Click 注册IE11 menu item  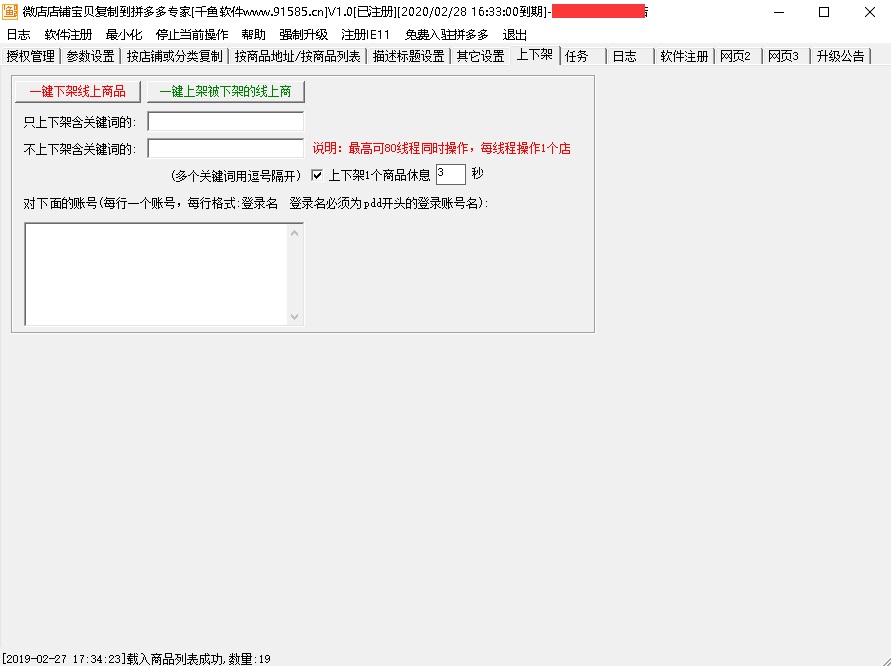(365, 35)
